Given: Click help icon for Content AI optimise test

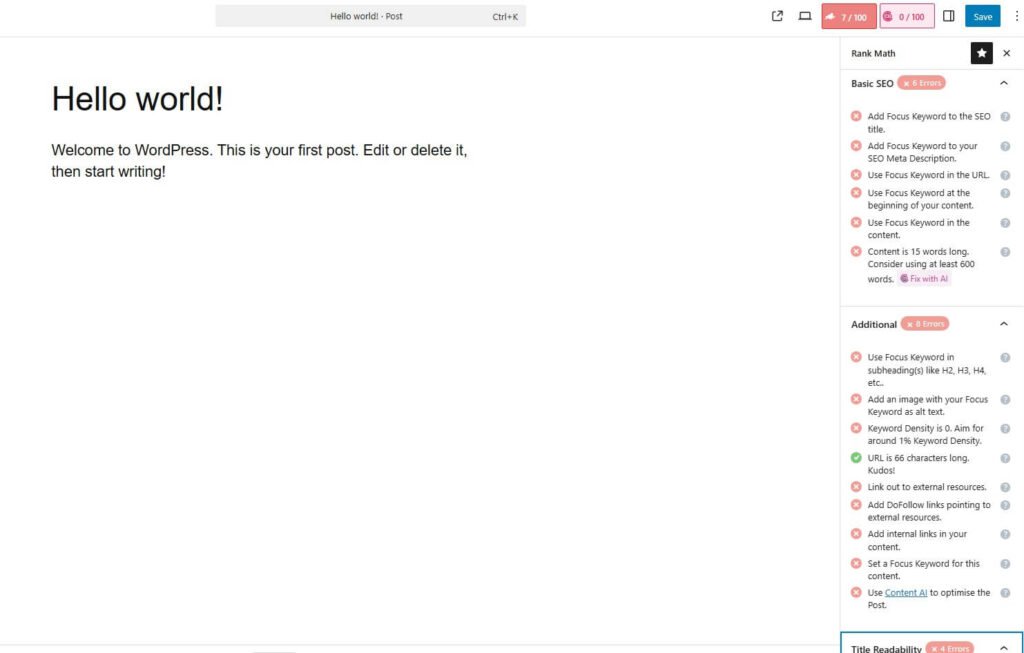Looking at the screenshot, I should point(1005,593).
